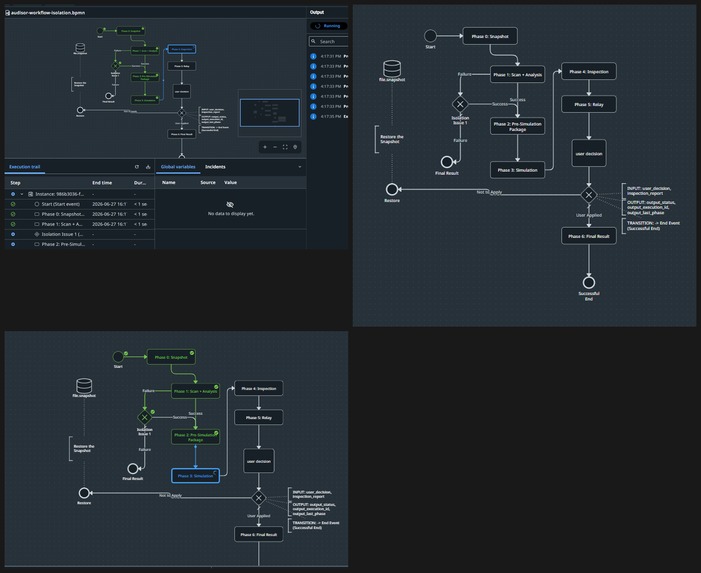Viewport: 701px width, 573px height.
Task: Select the Instance: 986b3036 row
Action: click(x=80, y=194)
